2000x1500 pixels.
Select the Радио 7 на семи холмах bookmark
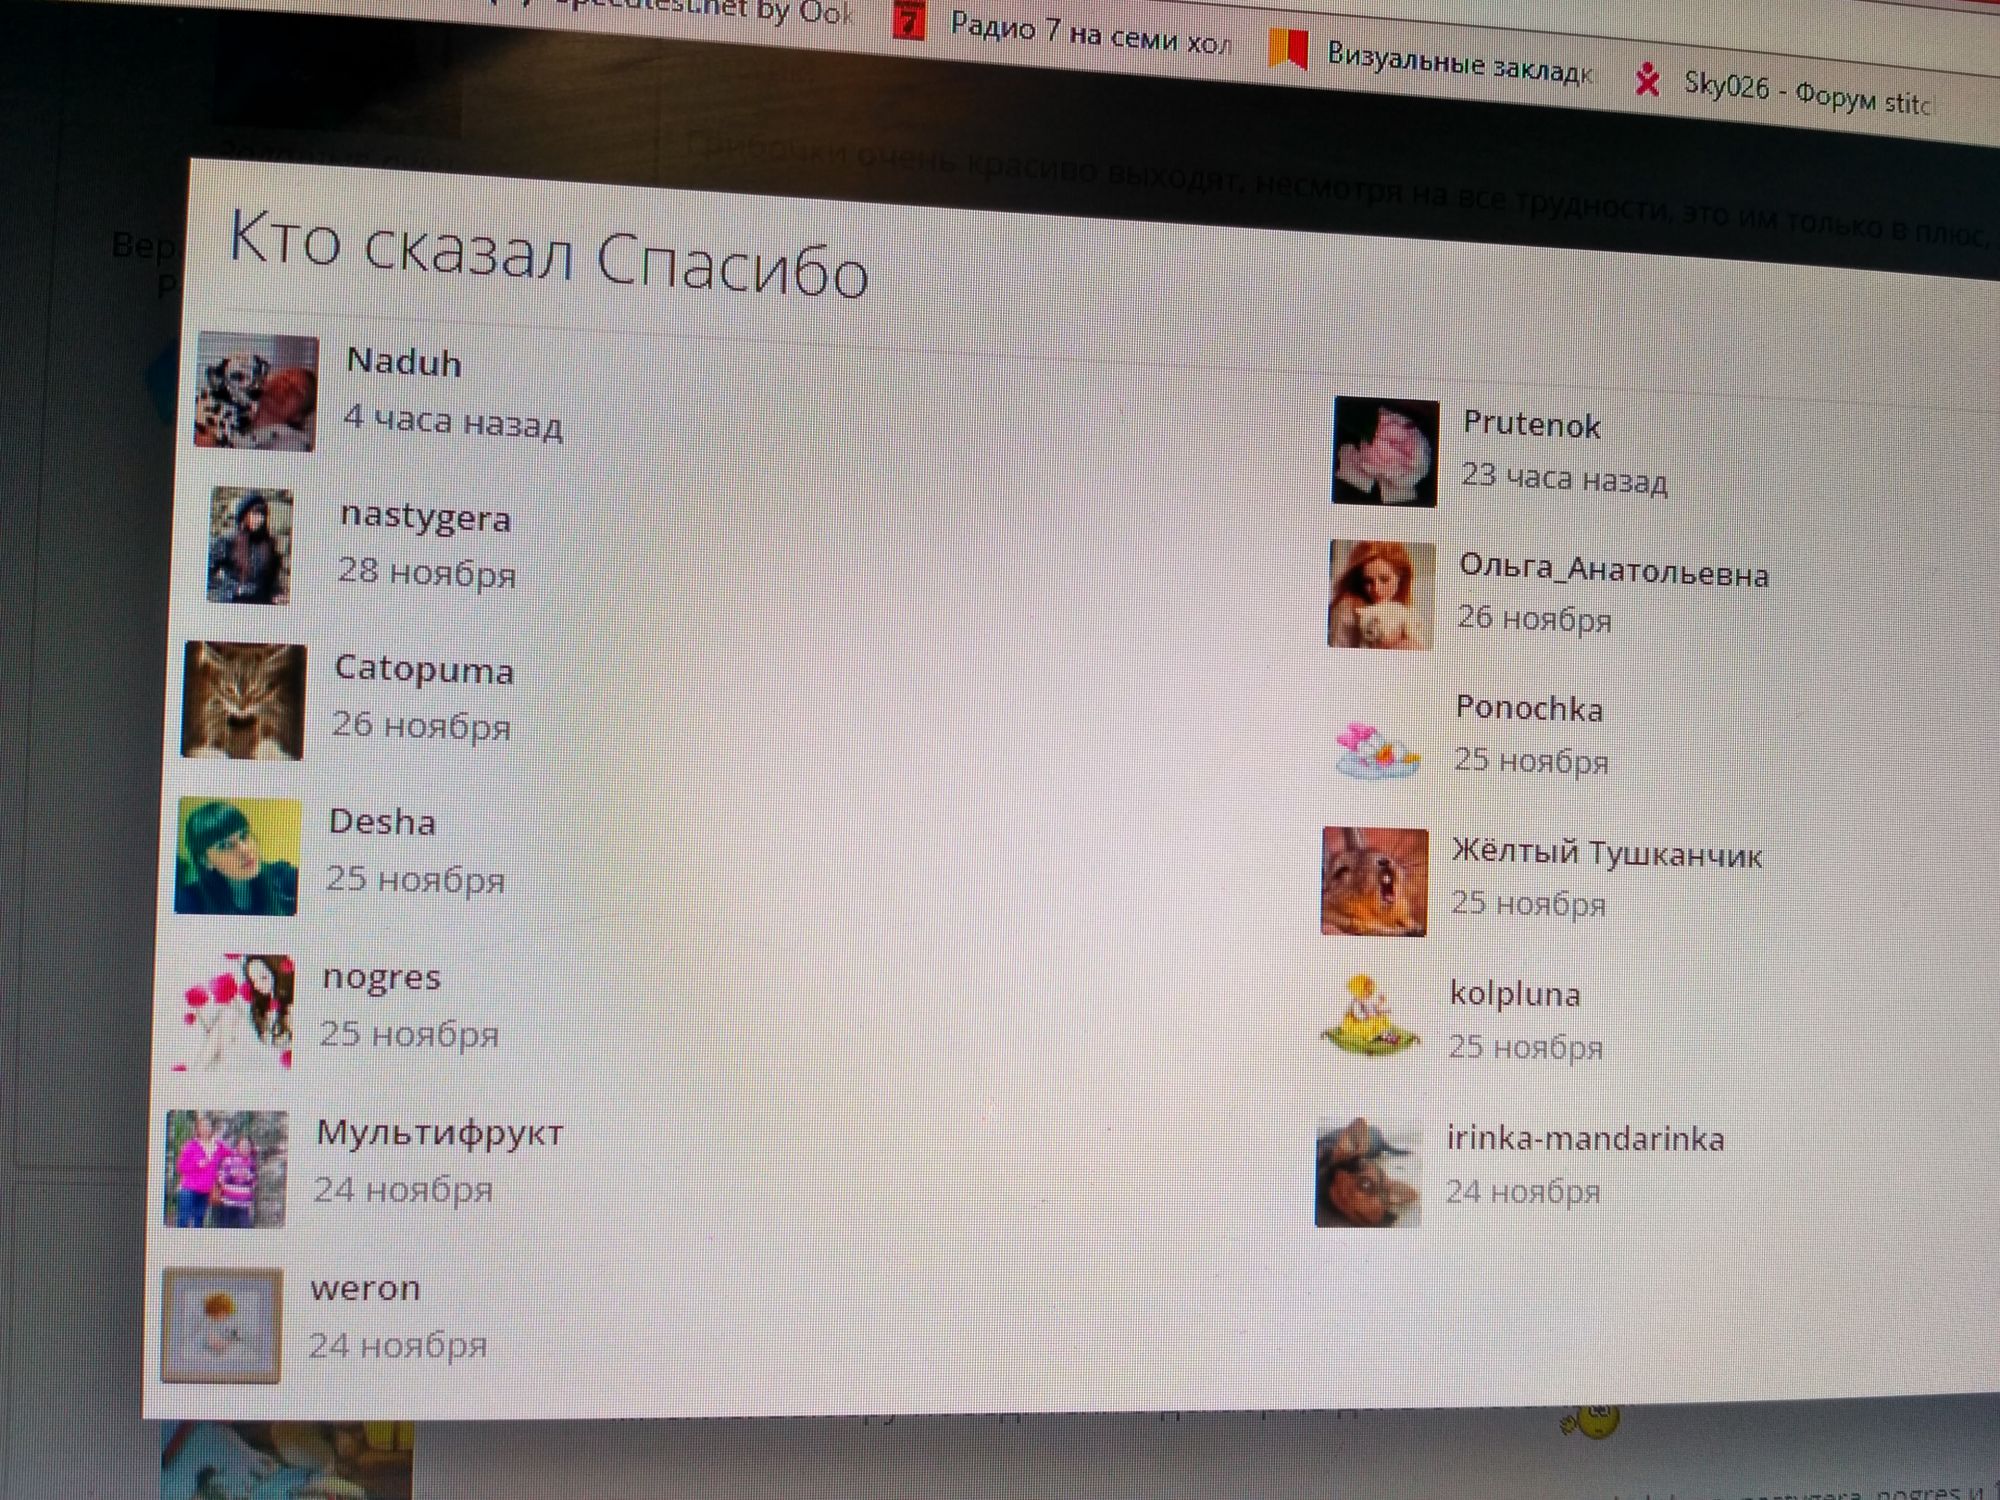[1090, 35]
